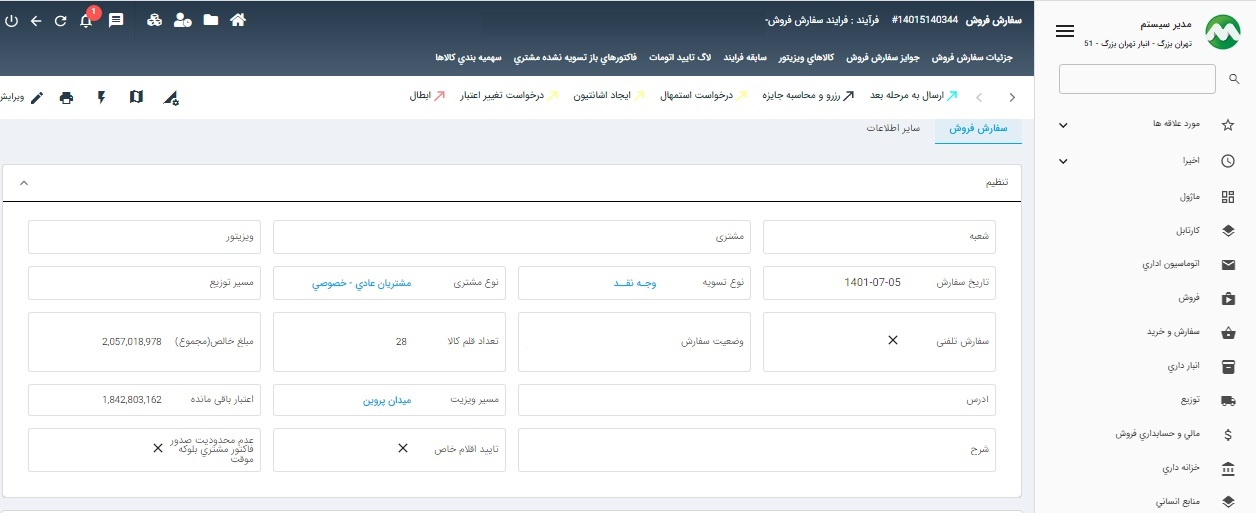1256x513 pixels.
Task: Open the messages chat icon
Action: pos(116,20)
